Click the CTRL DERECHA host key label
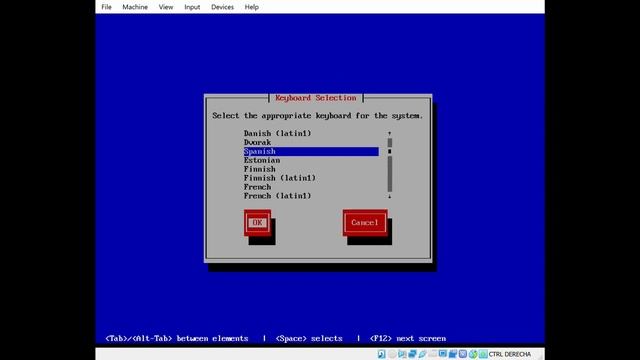The width and height of the screenshot is (640, 360). pyautogui.click(x=510, y=354)
